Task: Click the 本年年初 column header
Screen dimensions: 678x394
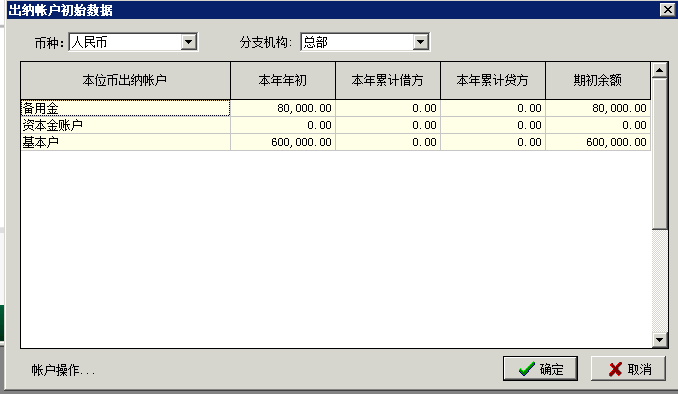Action: [283, 80]
